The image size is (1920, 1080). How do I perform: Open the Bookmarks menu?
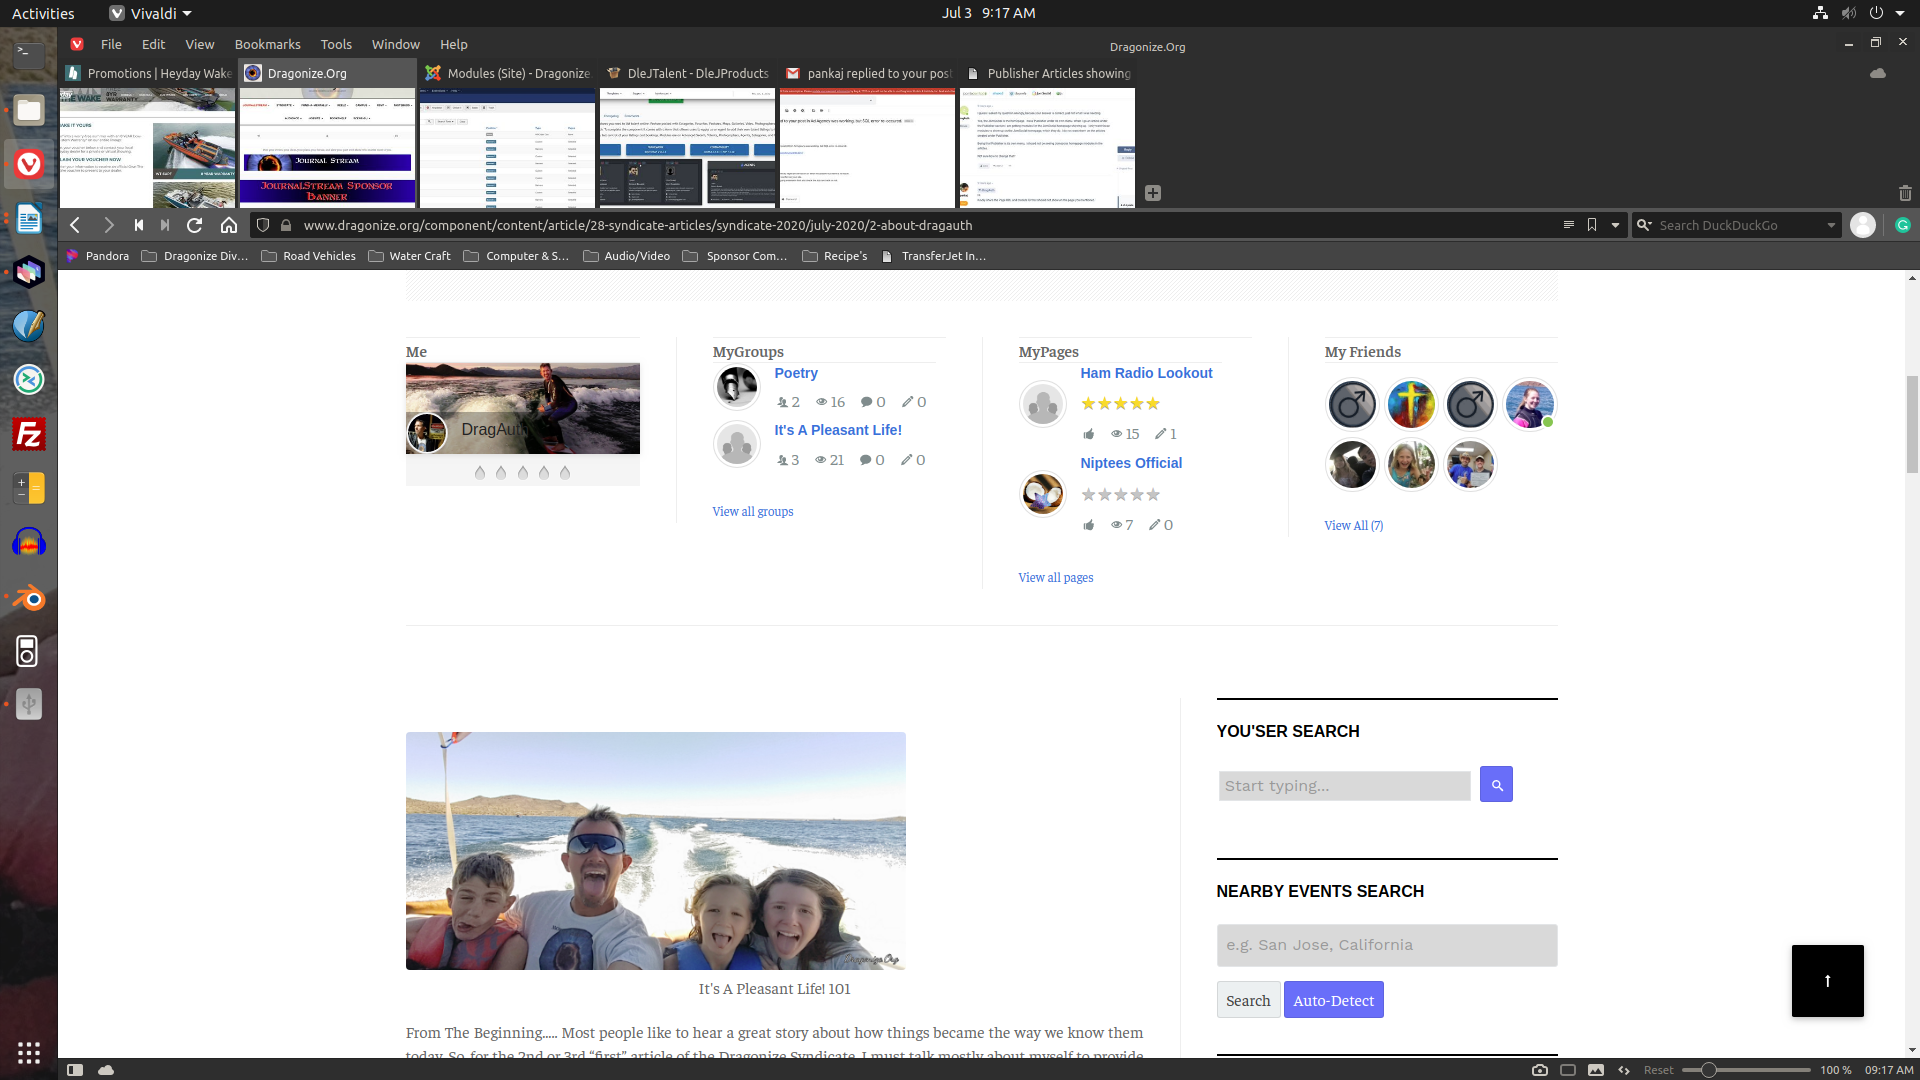click(267, 44)
